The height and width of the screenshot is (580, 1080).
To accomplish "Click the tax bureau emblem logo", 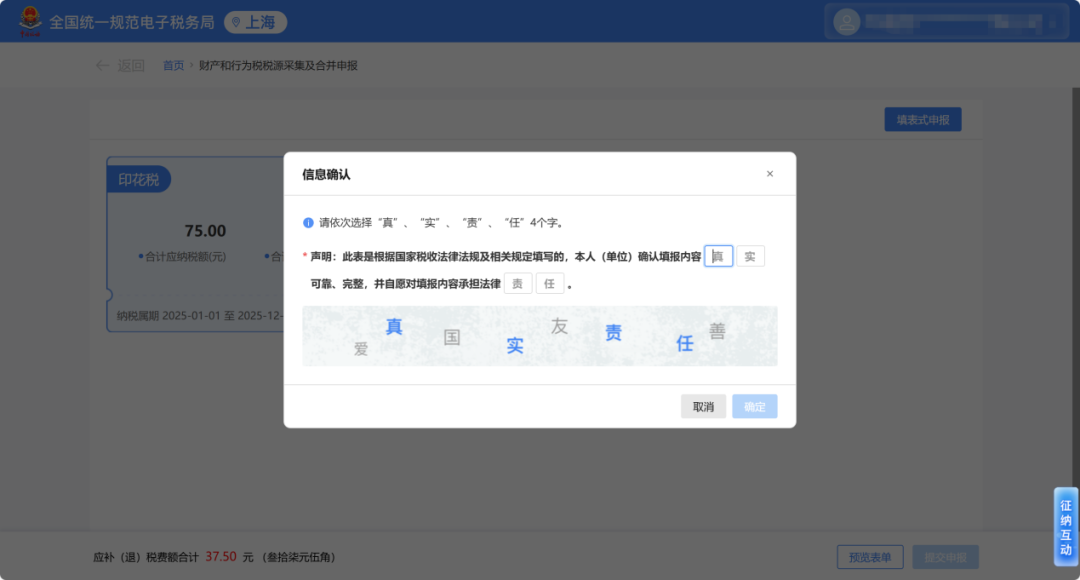I will (x=30, y=21).
